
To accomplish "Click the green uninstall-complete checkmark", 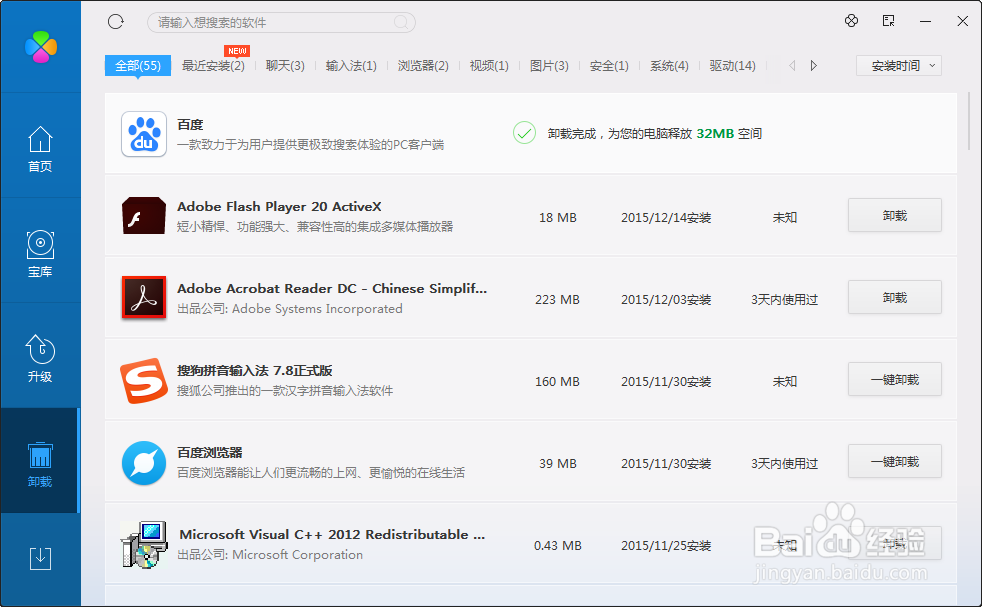I will pyautogui.click(x=524, y=133).
